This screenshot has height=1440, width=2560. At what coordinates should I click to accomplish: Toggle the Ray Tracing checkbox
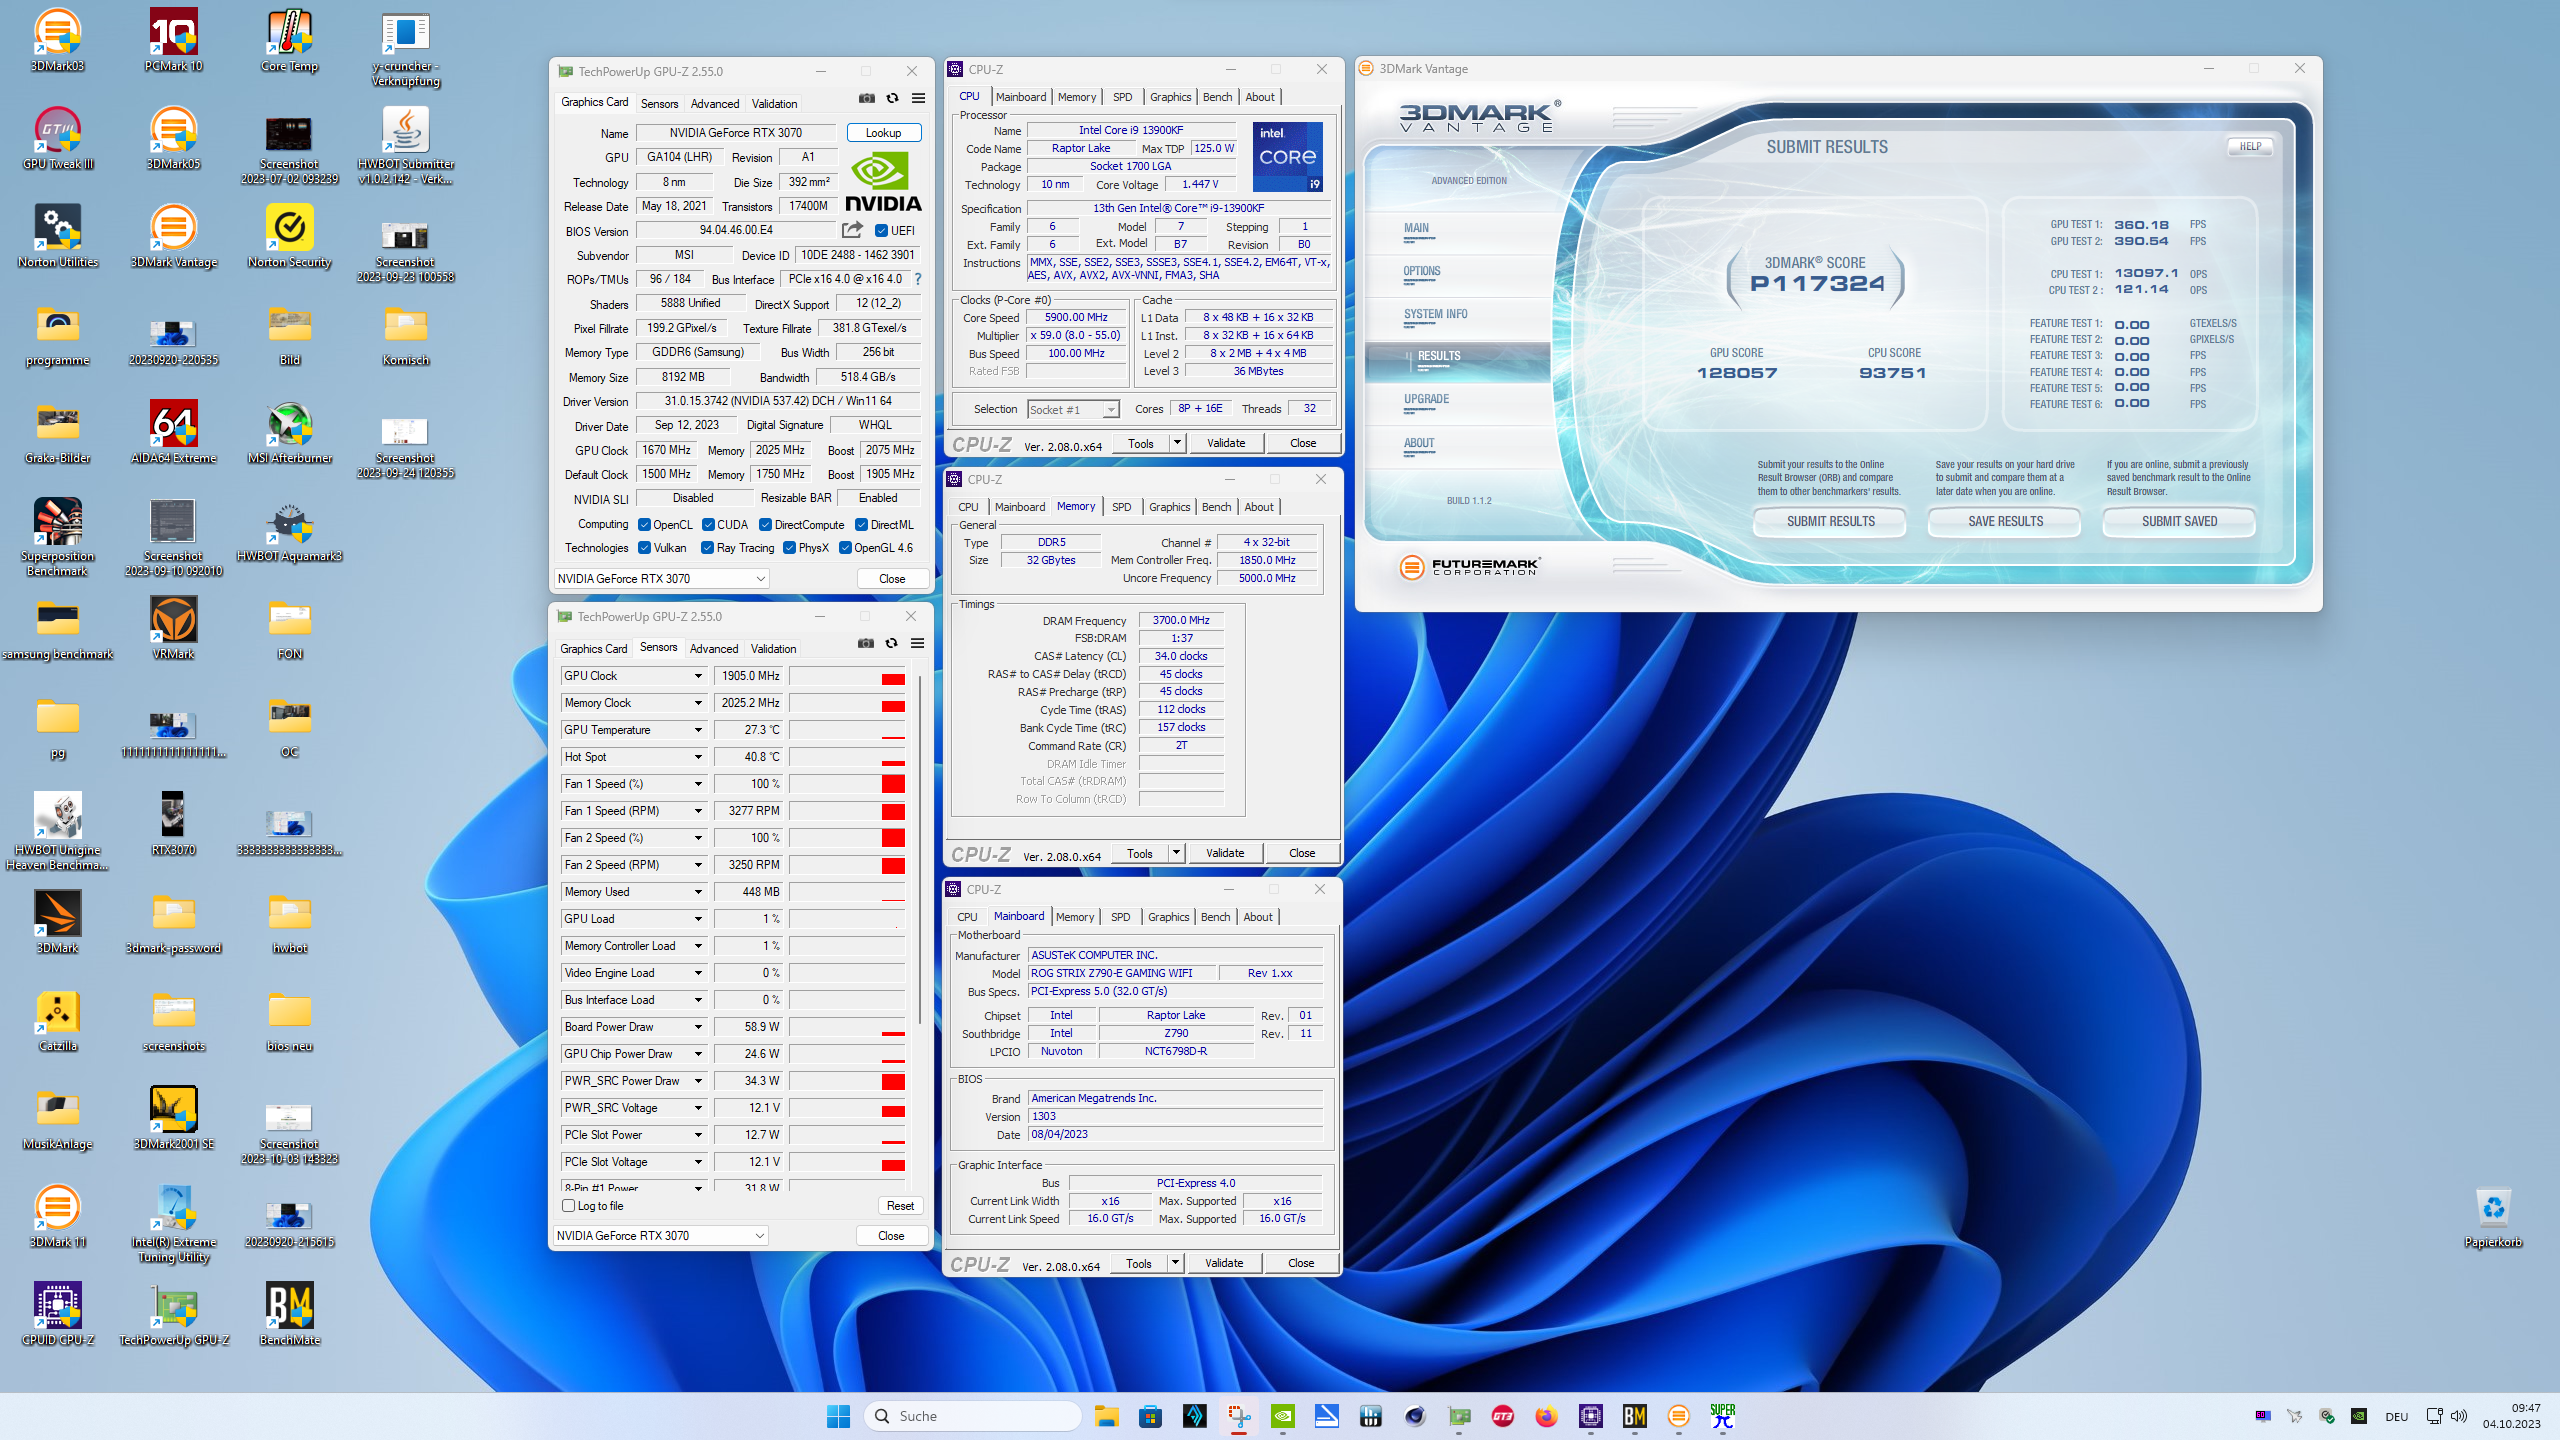[707, 547]
